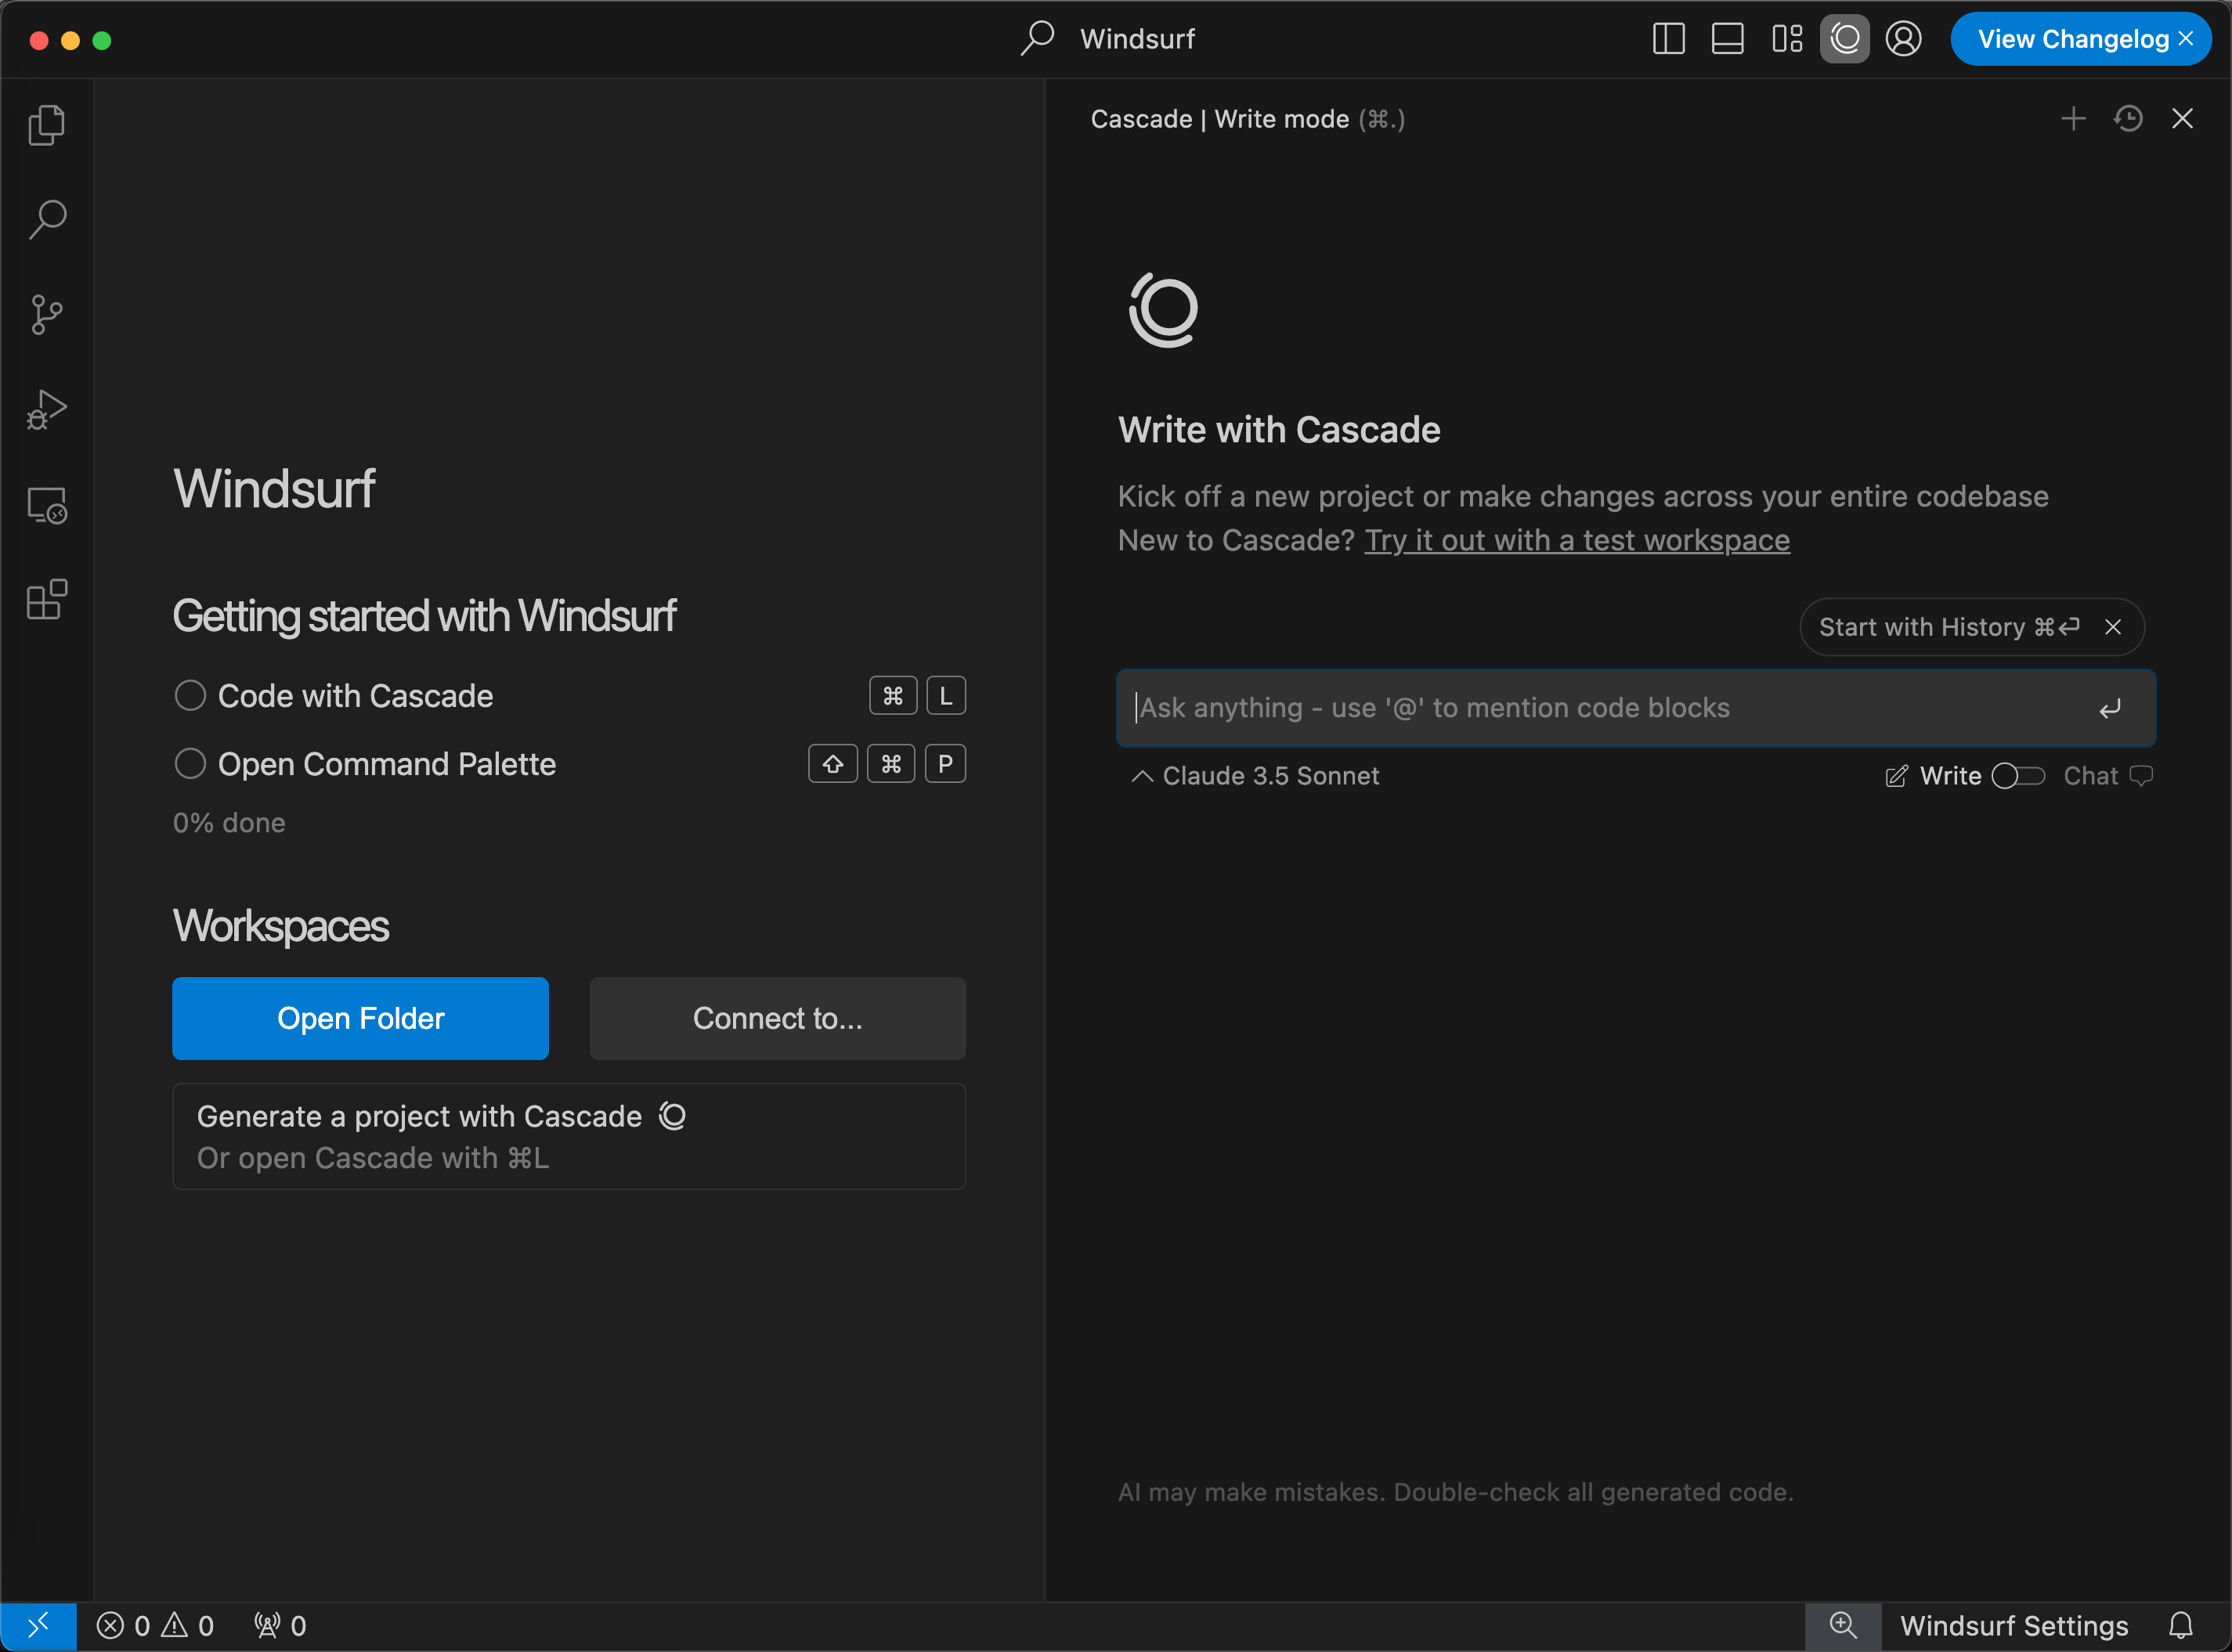2232x1652 pixels.
Task: Toggle the Cascade panel icon in title bar
Action: tap(1844, 39)
